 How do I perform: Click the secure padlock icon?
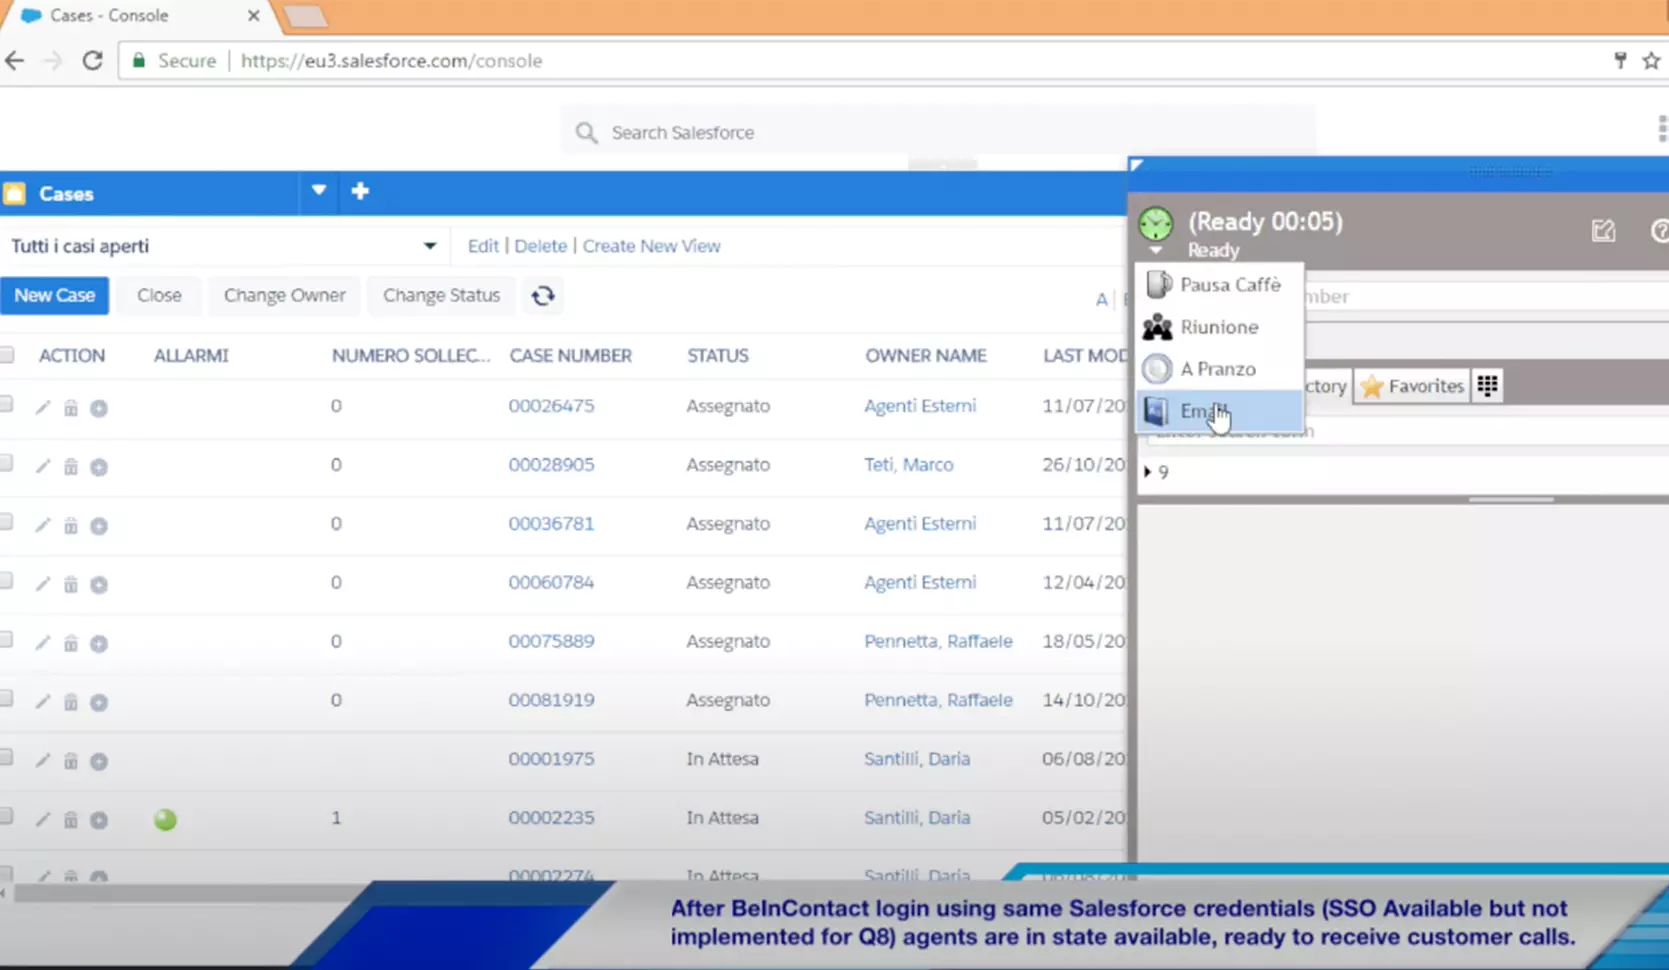139,61
